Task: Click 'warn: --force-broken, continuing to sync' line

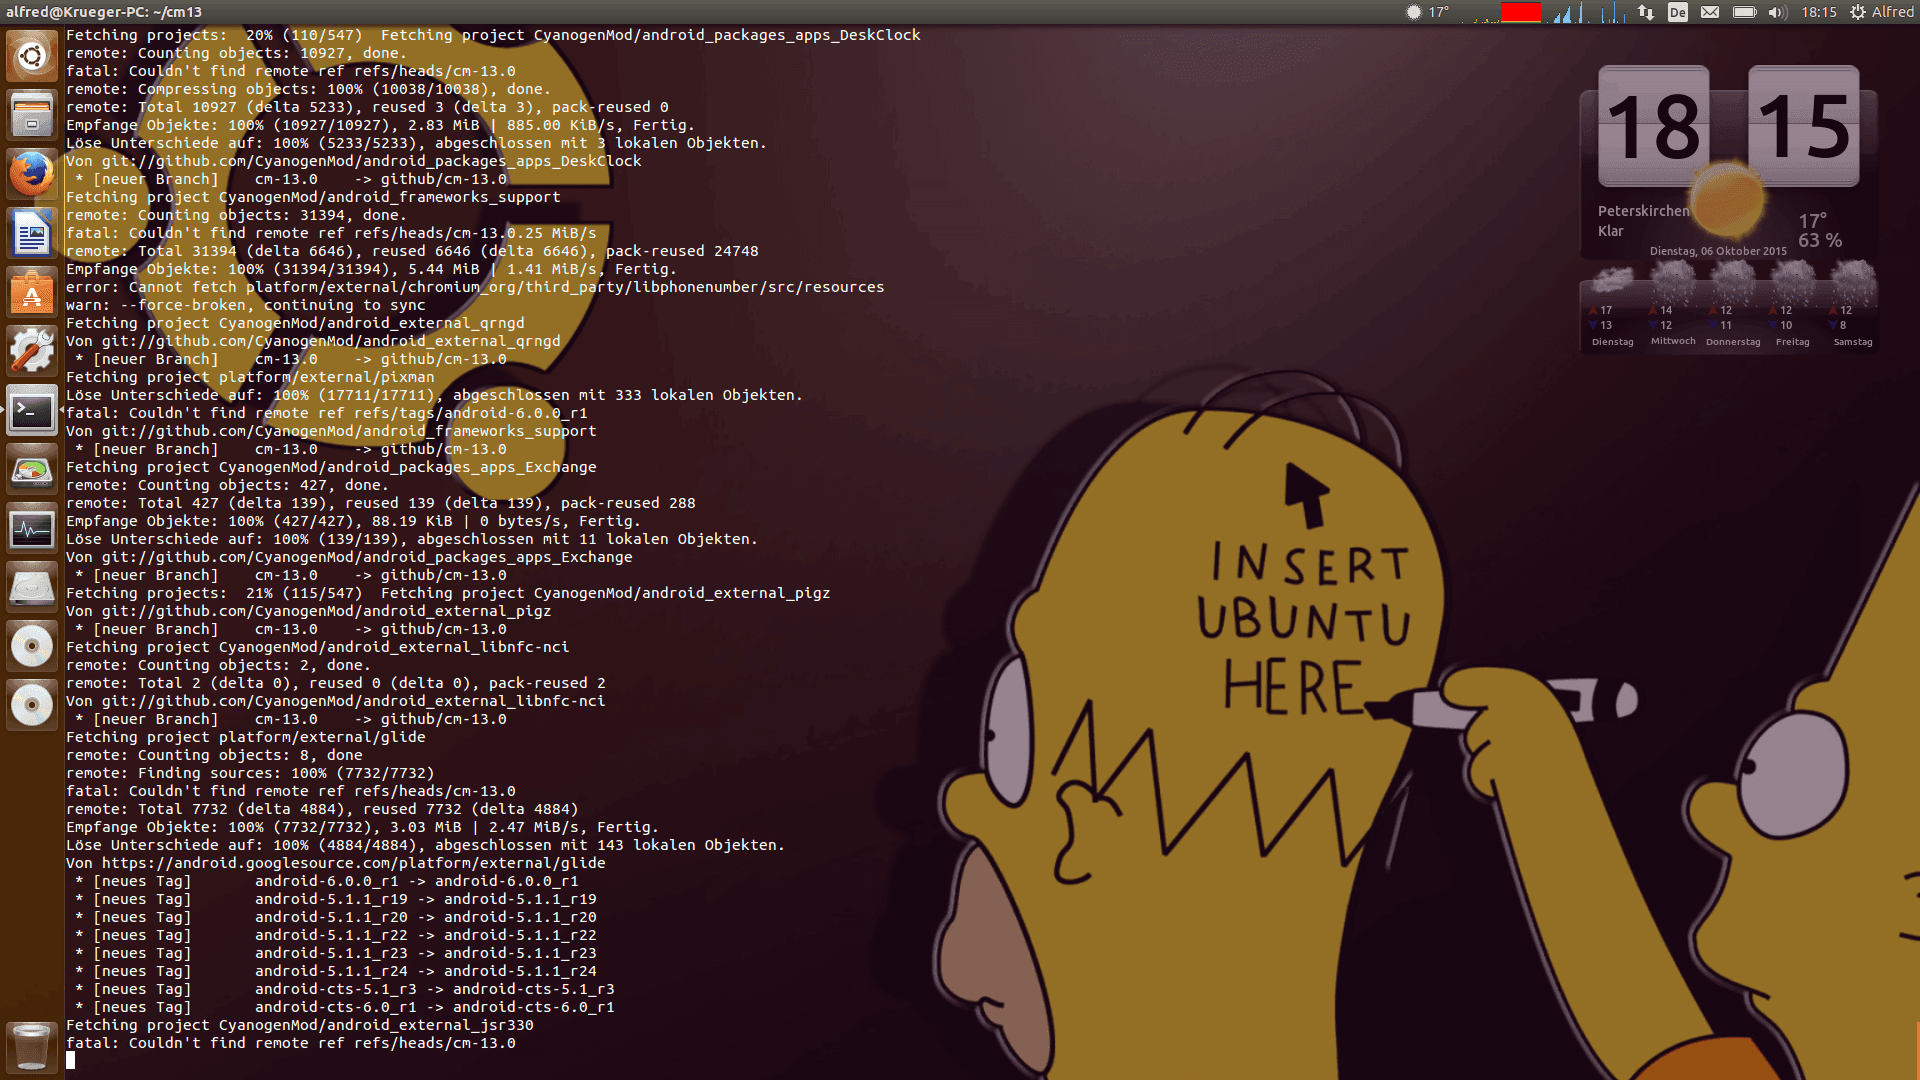Action: tap(246, 305)
